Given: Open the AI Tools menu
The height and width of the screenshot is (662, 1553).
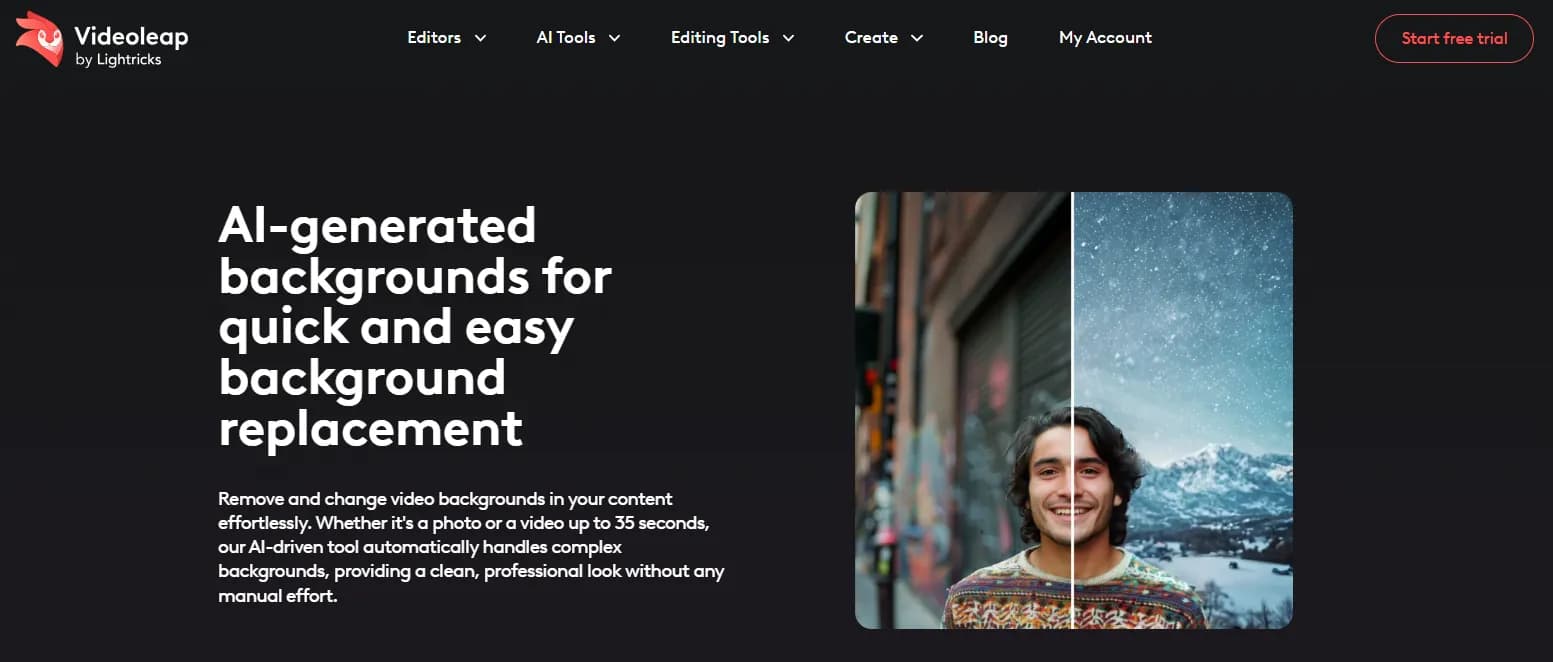Looking at the screenshot, I should tap(566, 38).
